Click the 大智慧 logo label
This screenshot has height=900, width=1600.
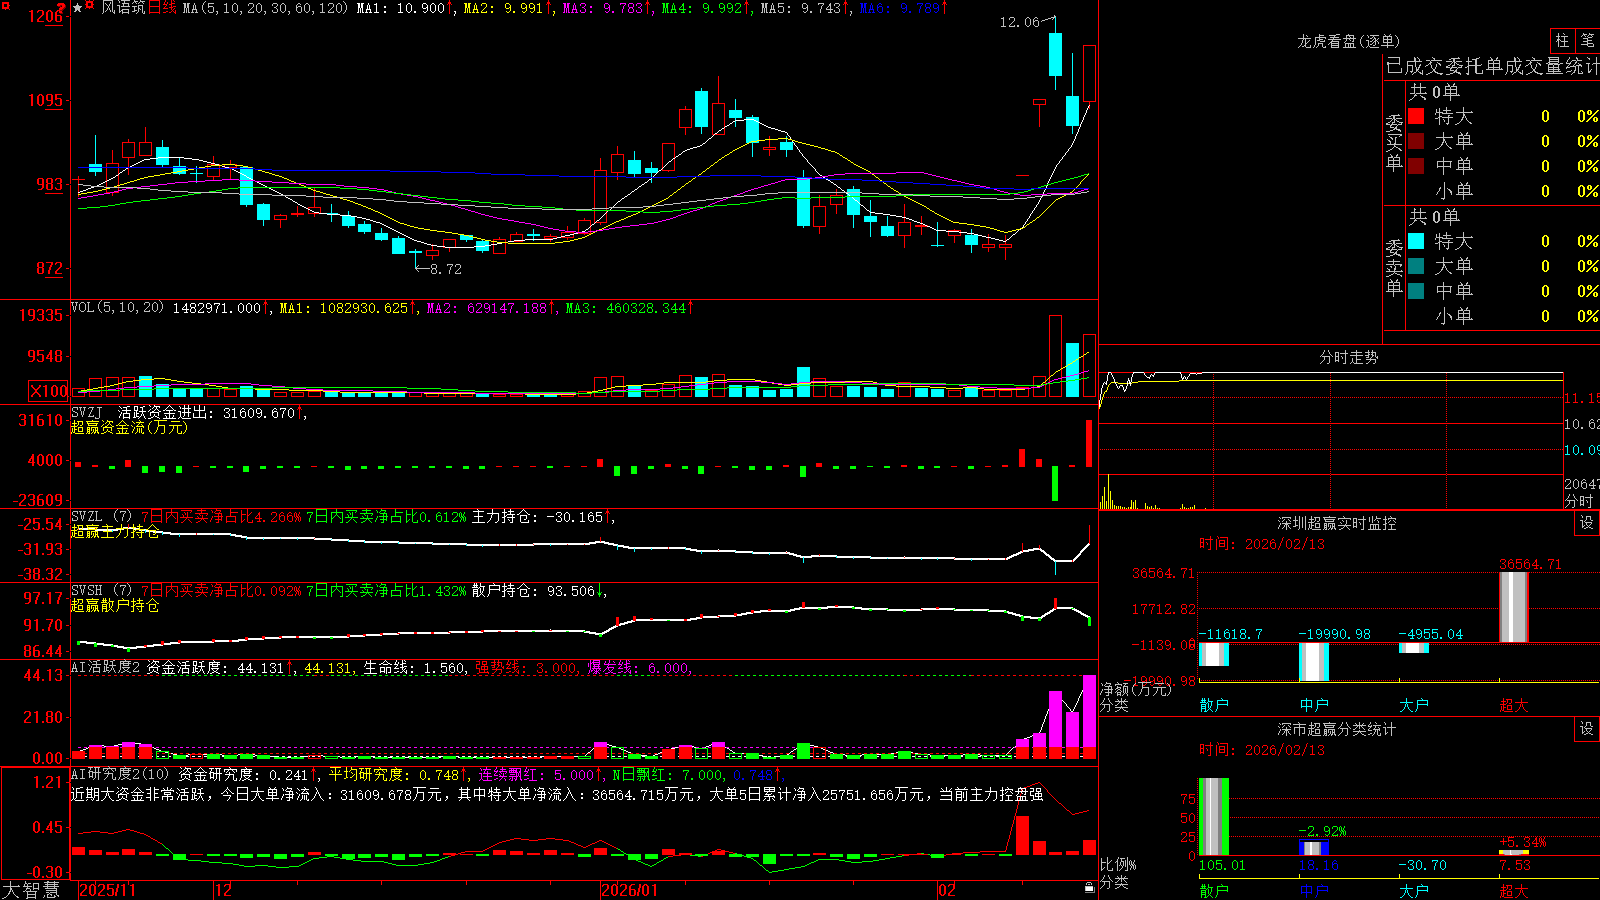(x=31, y=890)
